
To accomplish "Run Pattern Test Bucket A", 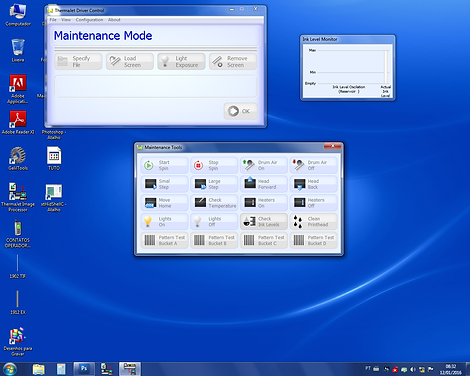I will pos(164,240).
